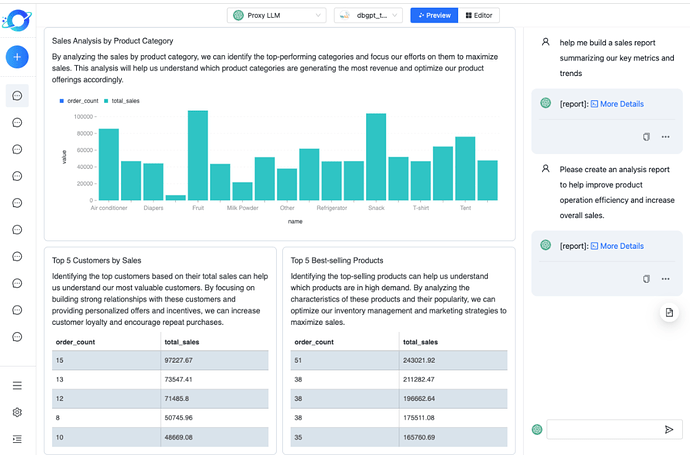Click the settings gear icon in sidebar
The height and width of the screenshot is (455, 690).
[x=17, y=412]
